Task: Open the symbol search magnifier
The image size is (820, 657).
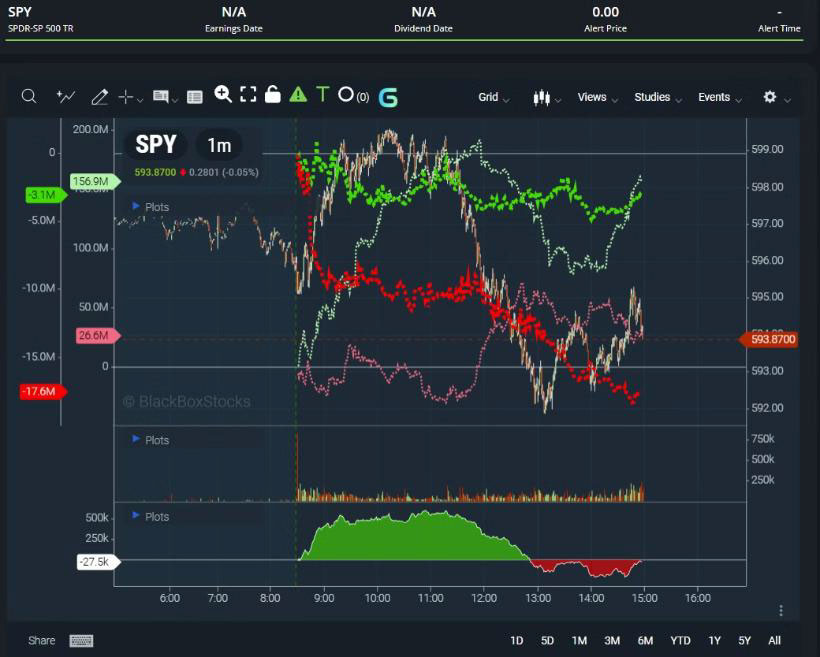Action: pyautogui.click(x=29, y=96)
